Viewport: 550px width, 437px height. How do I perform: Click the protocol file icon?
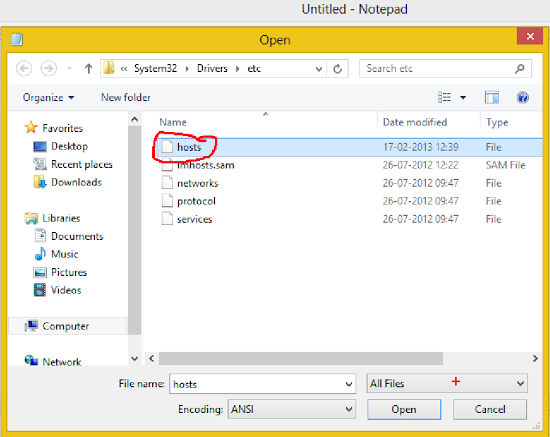coord(167,200)
